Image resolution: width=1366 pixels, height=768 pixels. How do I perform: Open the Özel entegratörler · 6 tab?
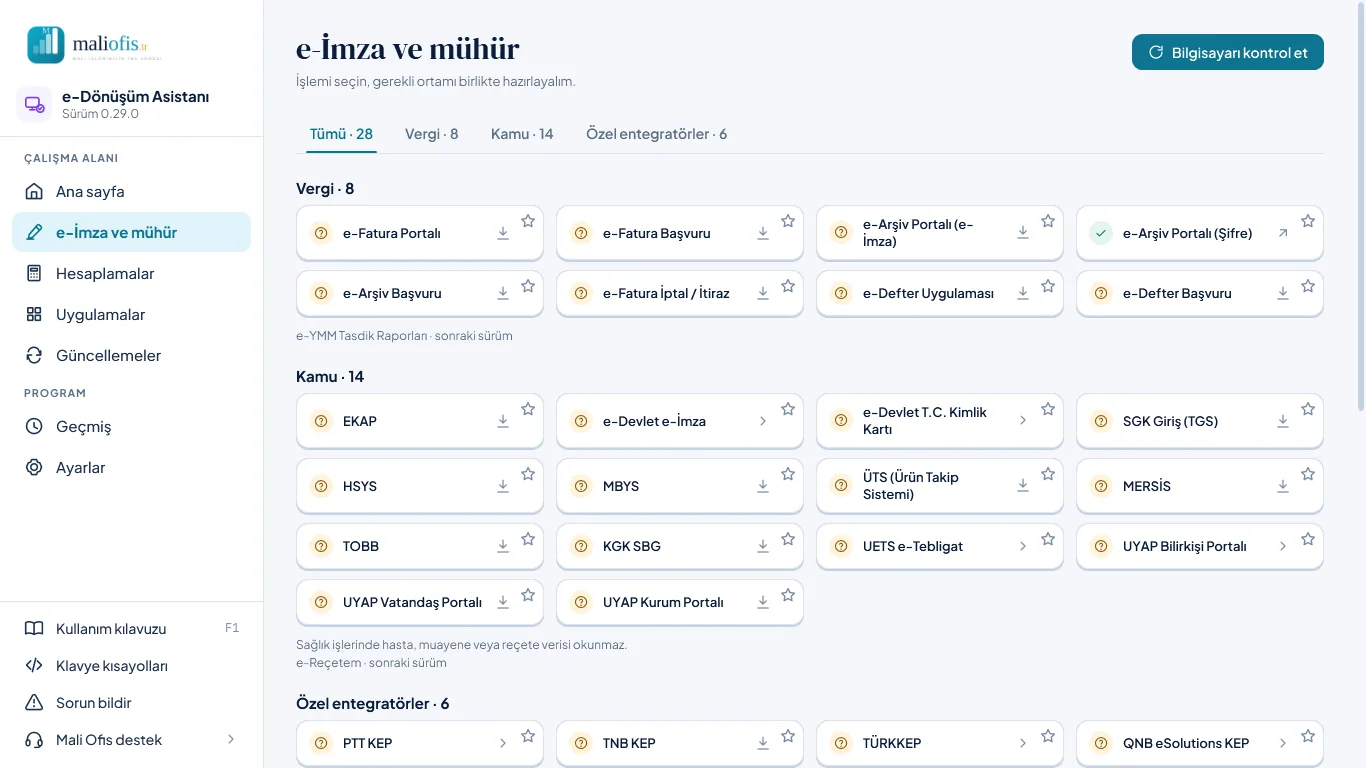657,134
